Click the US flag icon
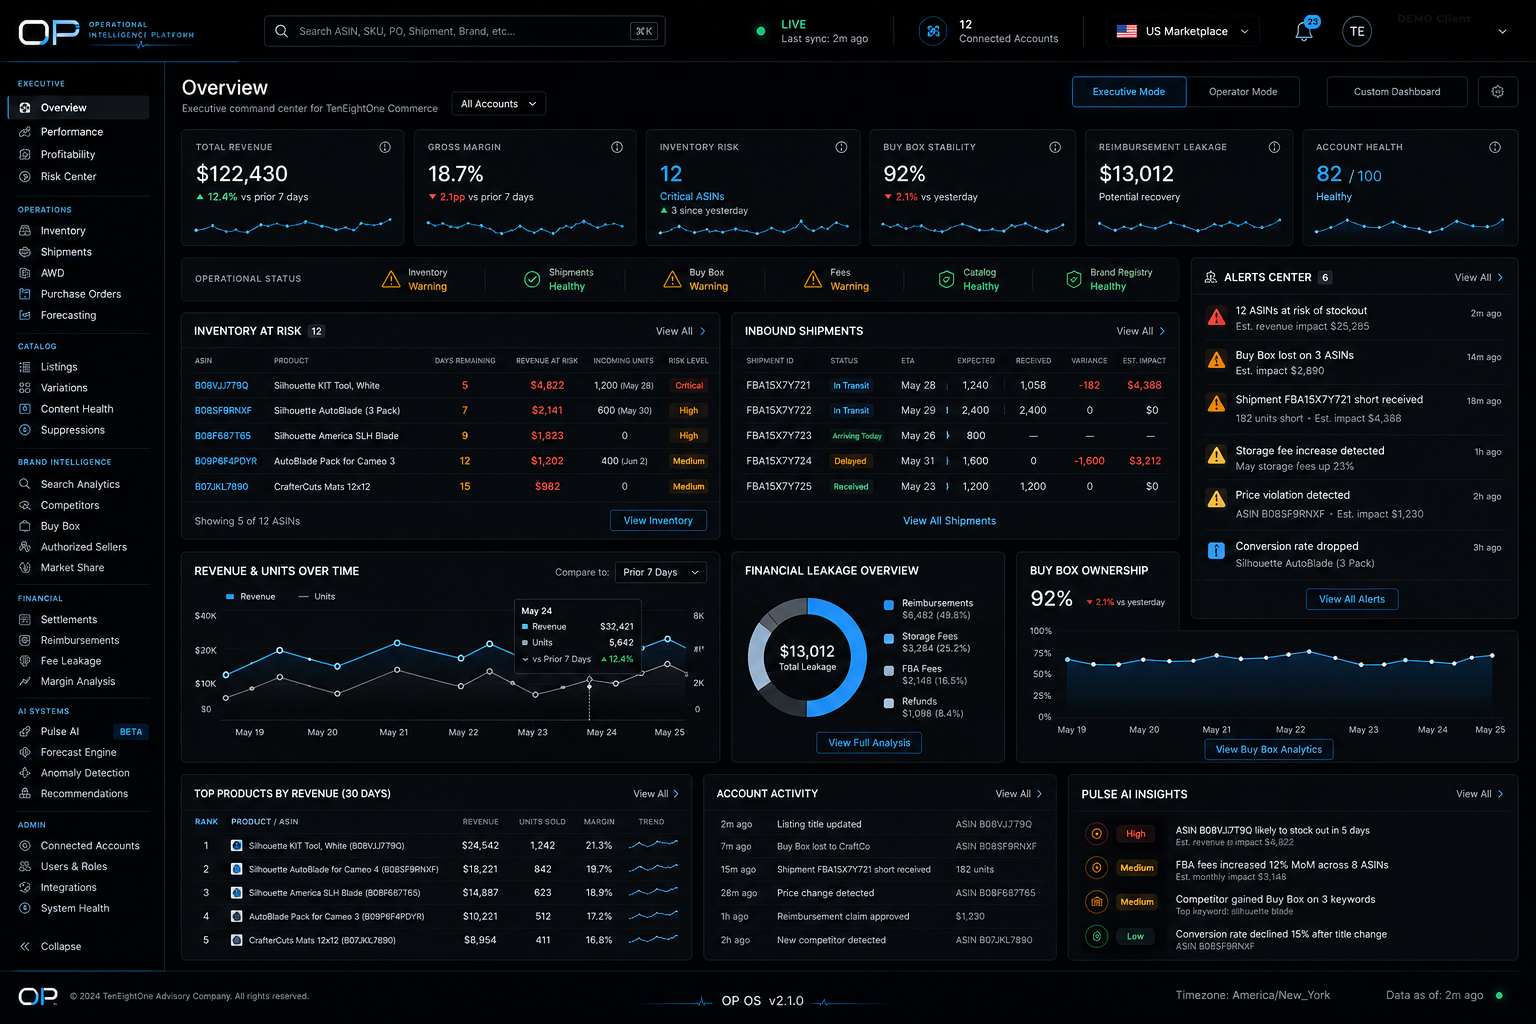Screen dimensions: 1536x1024 coord(1127,31)
